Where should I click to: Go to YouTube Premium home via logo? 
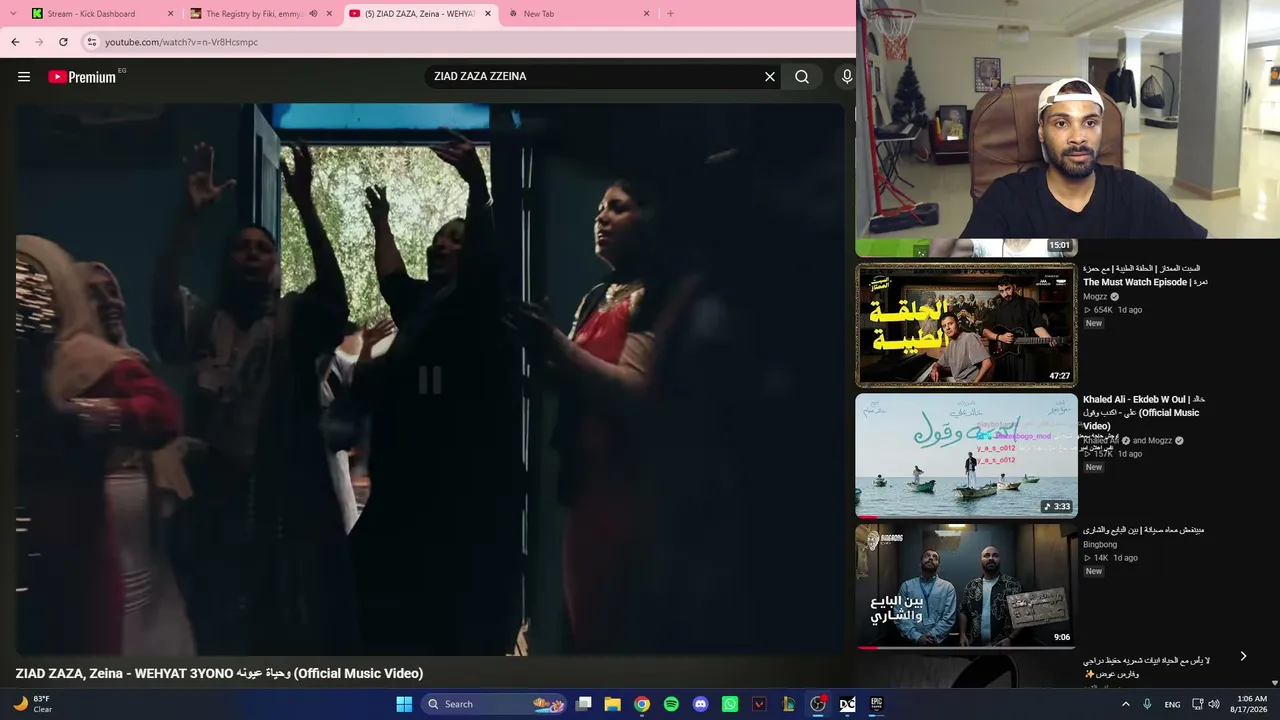click(82, 77)
